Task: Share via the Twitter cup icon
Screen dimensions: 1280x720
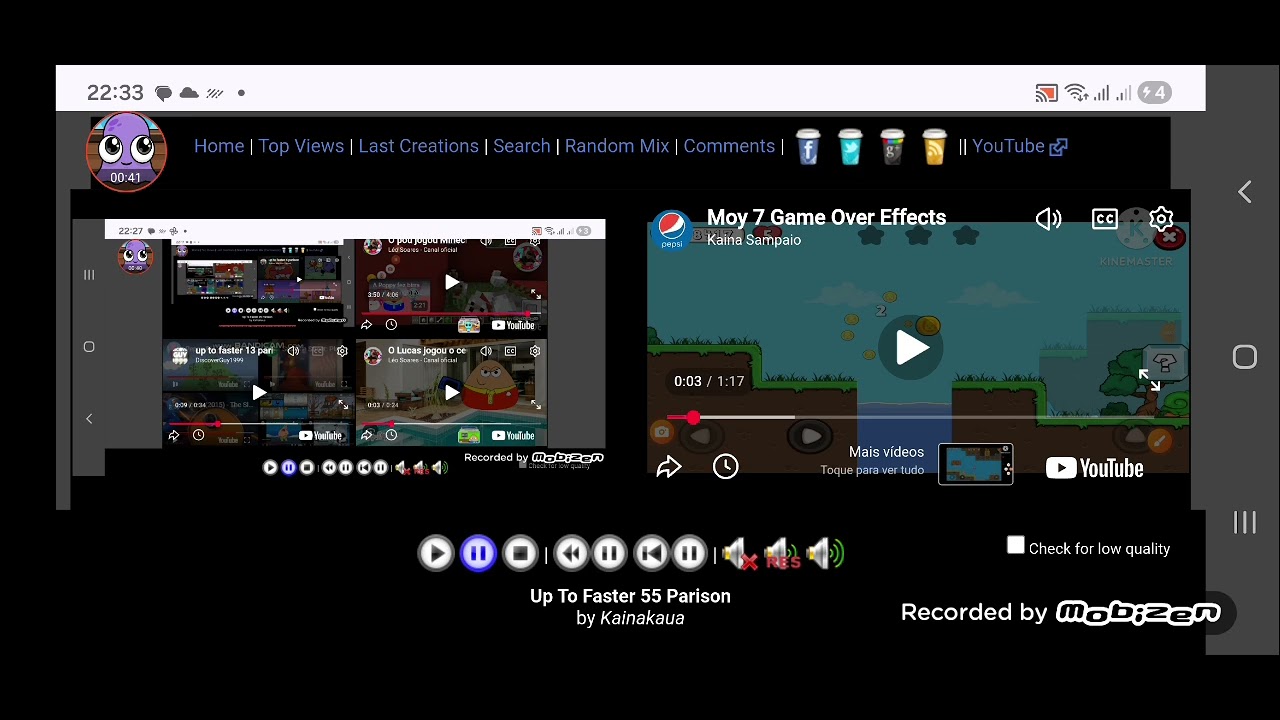Action: point(850,147)
